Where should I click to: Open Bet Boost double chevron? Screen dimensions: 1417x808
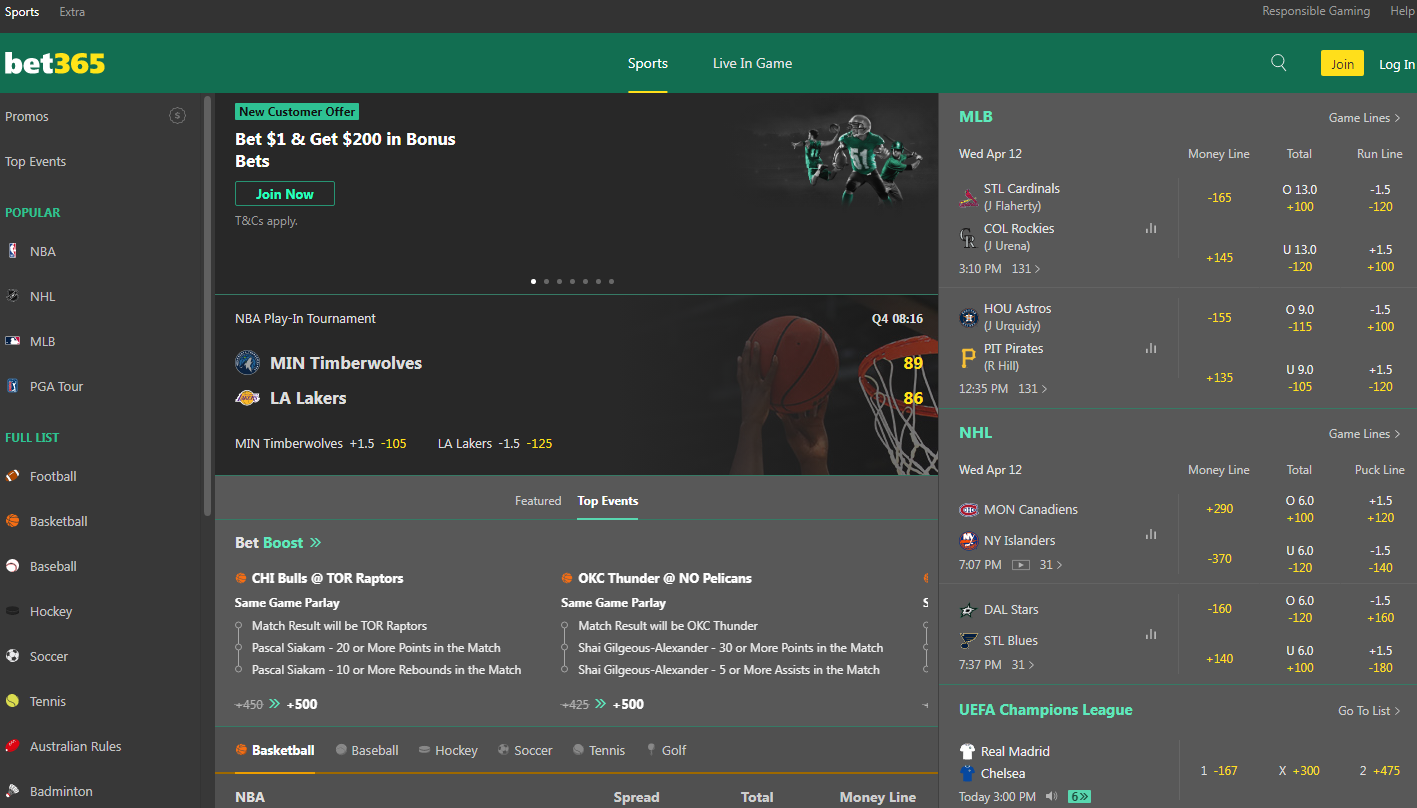point(316,543)
